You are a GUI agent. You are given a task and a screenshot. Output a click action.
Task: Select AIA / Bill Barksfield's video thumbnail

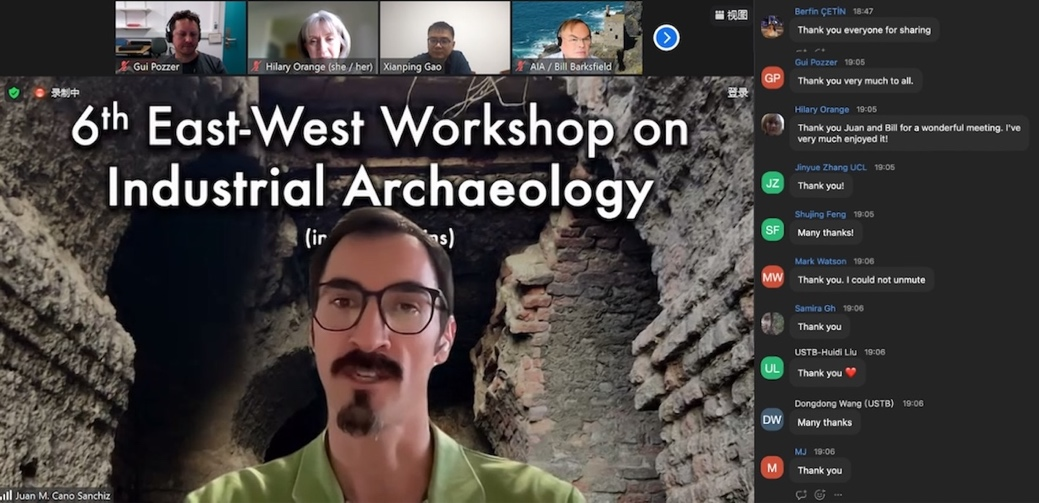click(x=577, y=37)
